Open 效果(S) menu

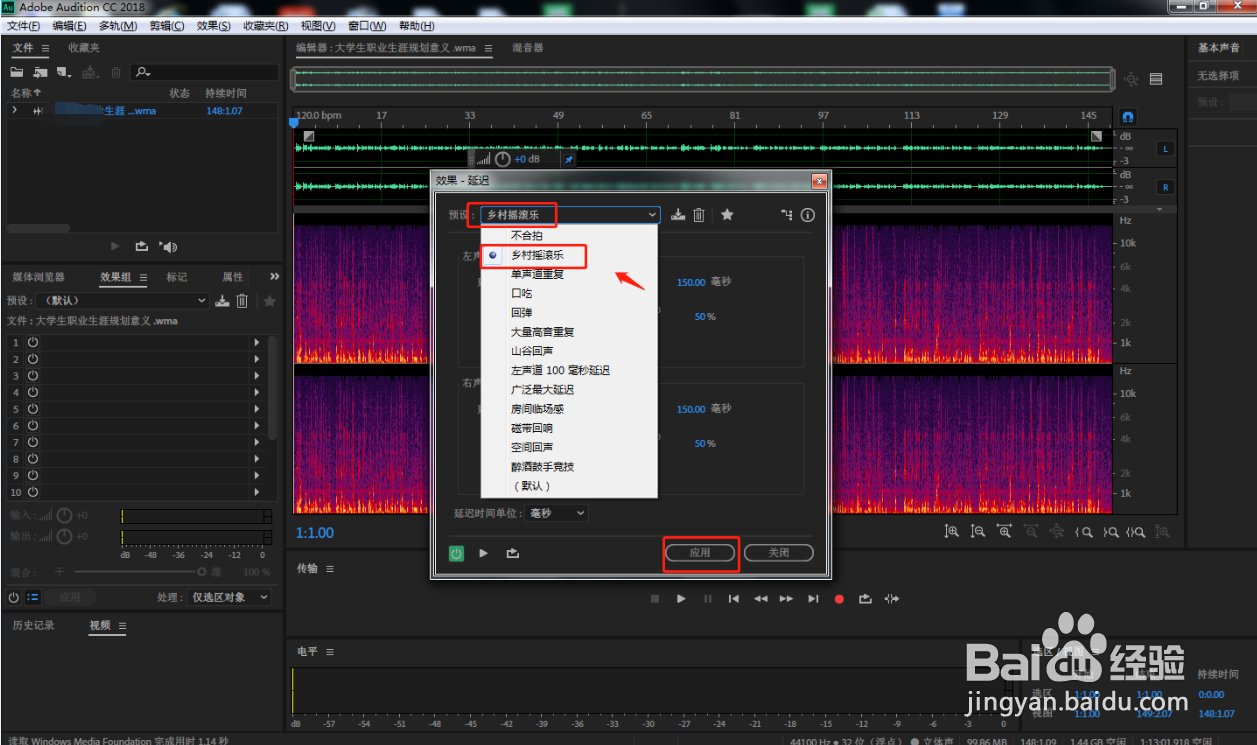pyautogui.click(x=213, y=26)
